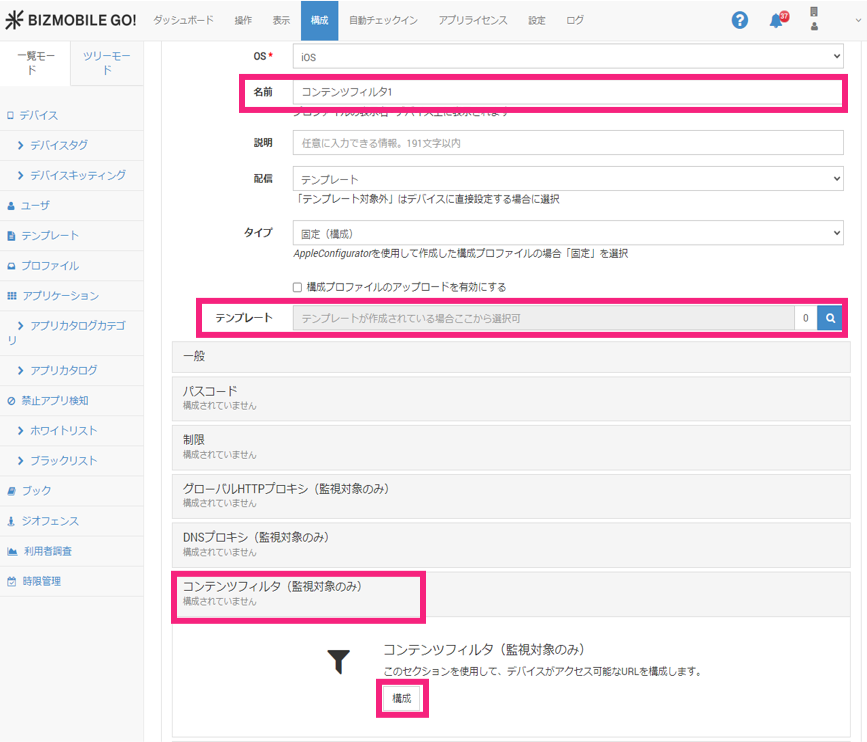Expand the 制限 section

(511, 446)
